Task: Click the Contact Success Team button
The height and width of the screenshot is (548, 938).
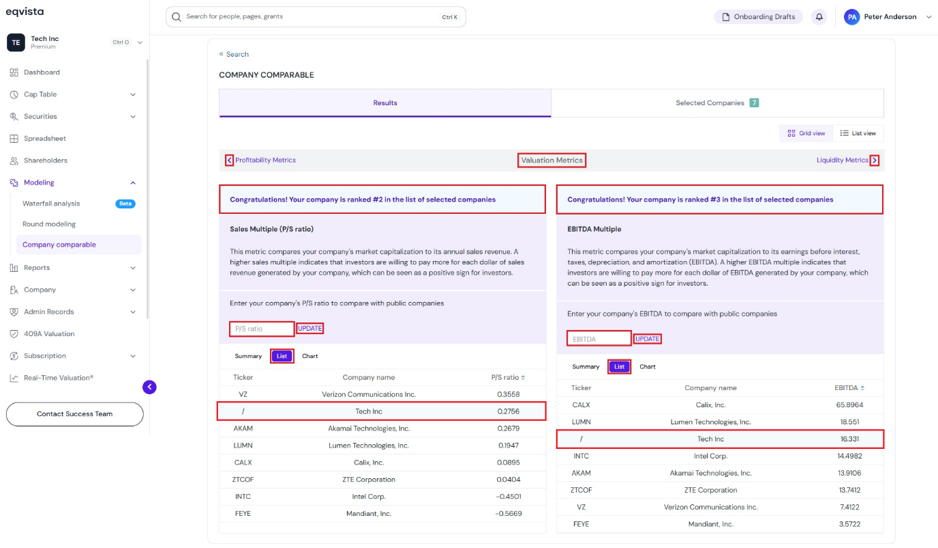Action: tap(75, 414)
